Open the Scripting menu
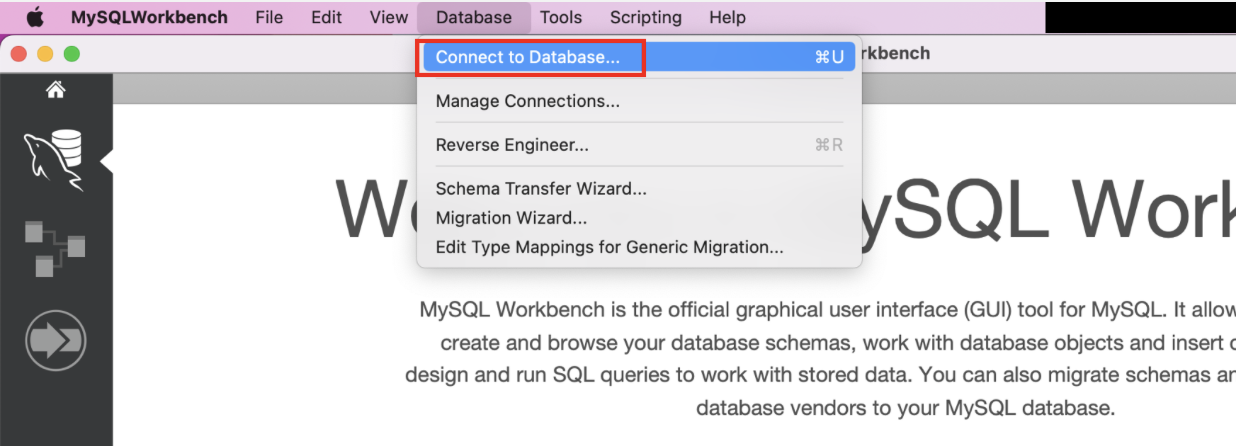Image resolution: width=1236 pixels, height=446 pixels. tap(646, 17)
